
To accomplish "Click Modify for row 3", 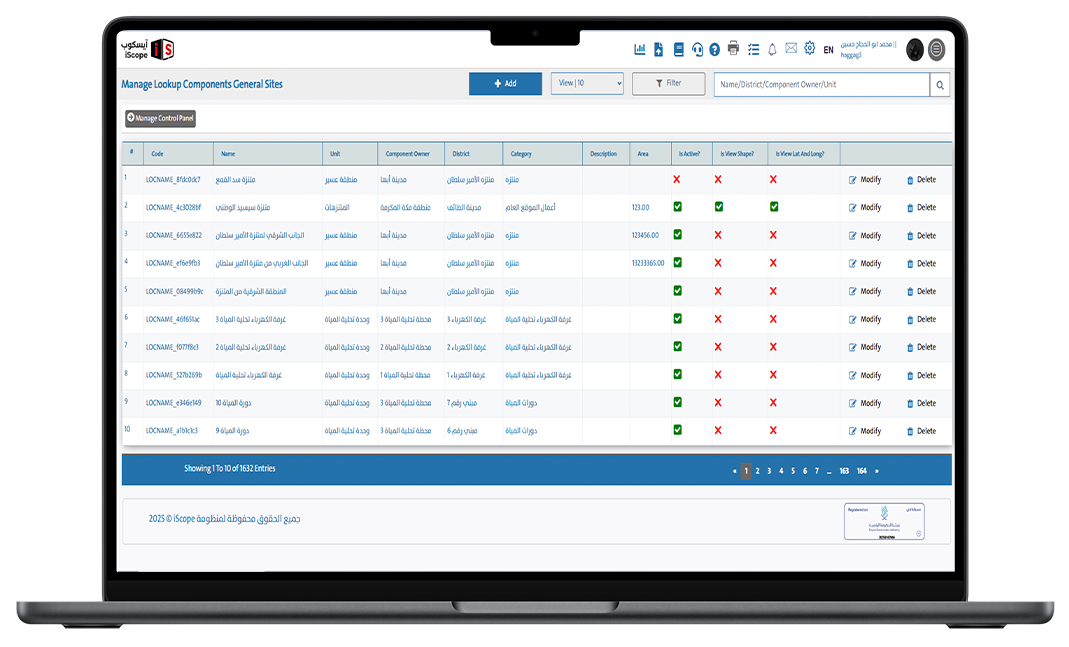I will (865, 236).
